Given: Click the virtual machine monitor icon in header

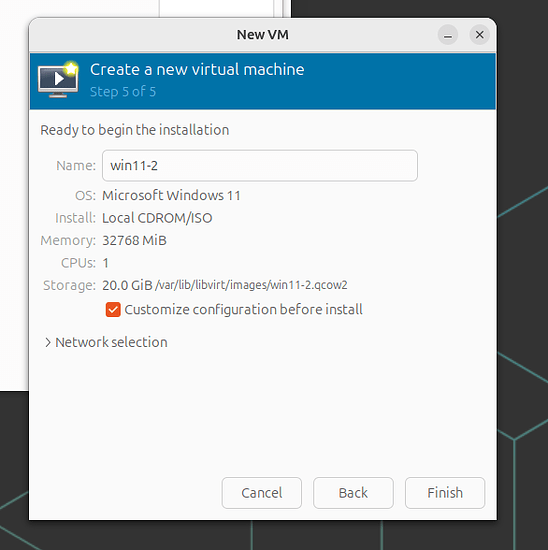Looking at the screenshot, I should tap(58, 80).
